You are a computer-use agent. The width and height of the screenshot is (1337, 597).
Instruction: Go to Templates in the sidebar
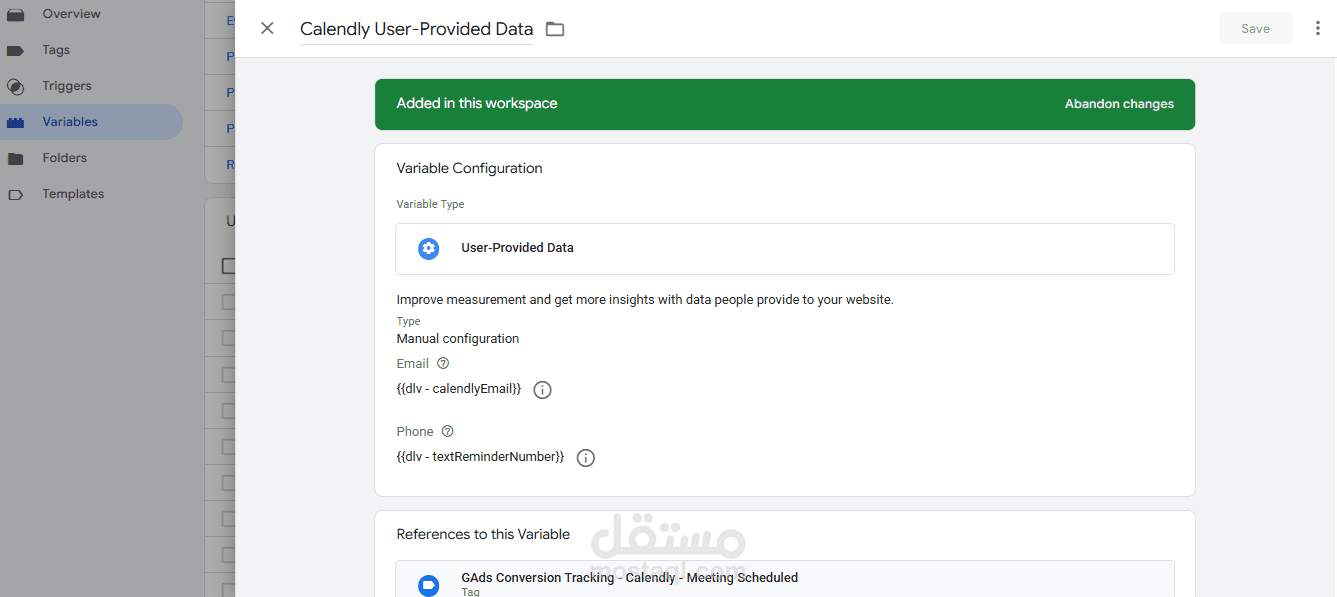click(73, 194)
